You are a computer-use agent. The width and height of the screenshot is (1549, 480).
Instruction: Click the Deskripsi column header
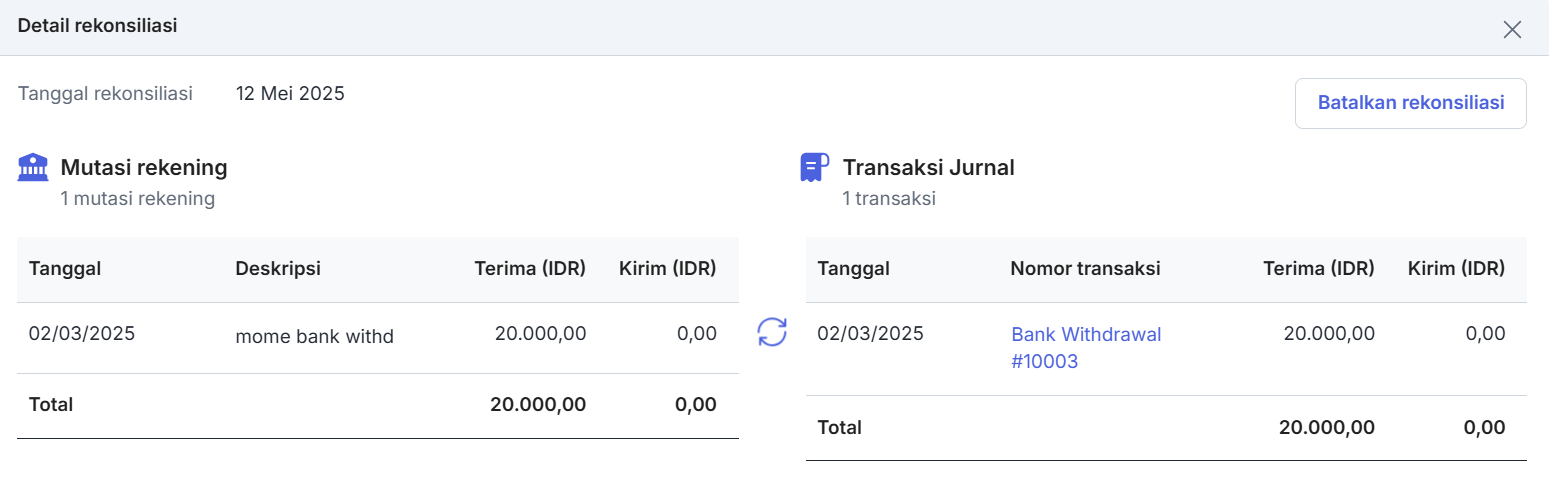coord(278,268)
